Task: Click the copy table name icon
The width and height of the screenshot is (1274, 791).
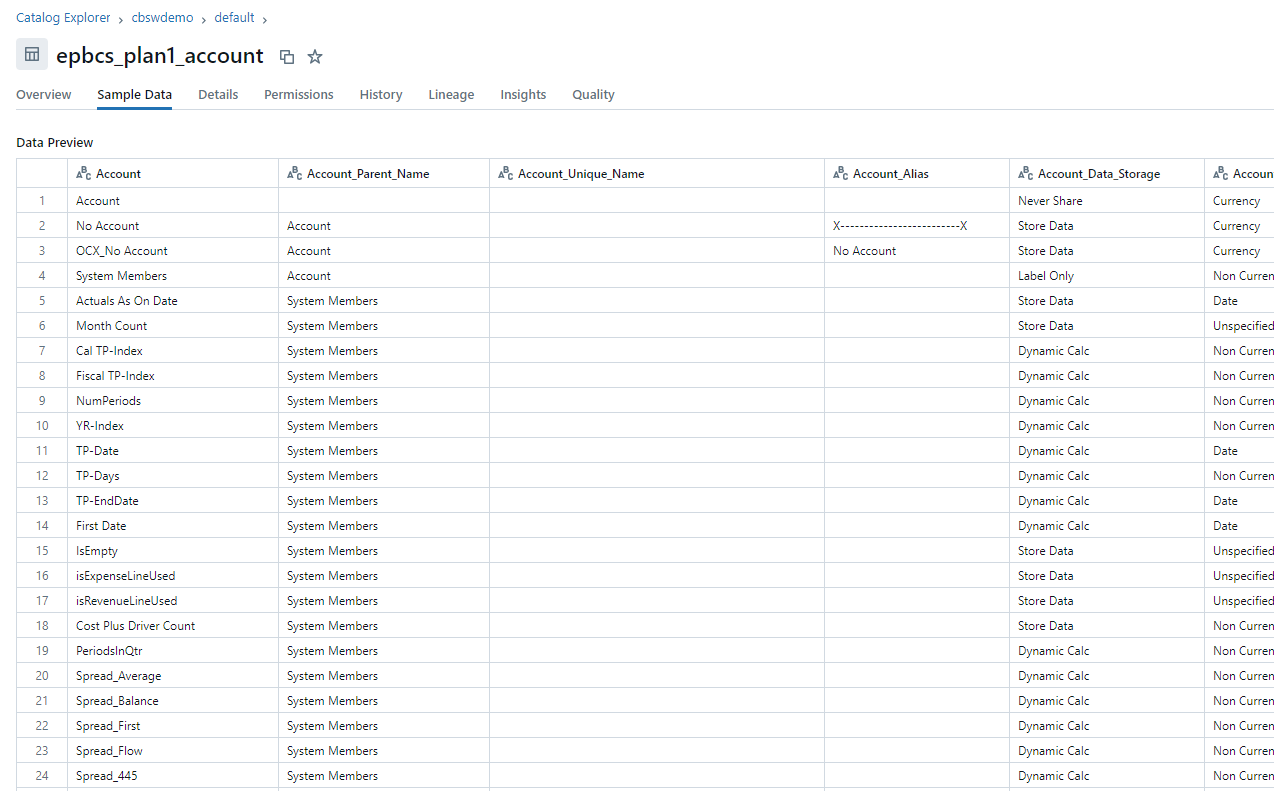Action: tap(287, 57)
